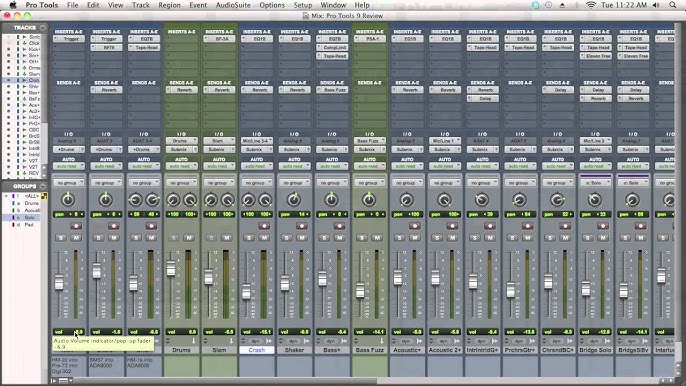Open the Slam track input selector
The image size is (686, 386).
[219, 141]
